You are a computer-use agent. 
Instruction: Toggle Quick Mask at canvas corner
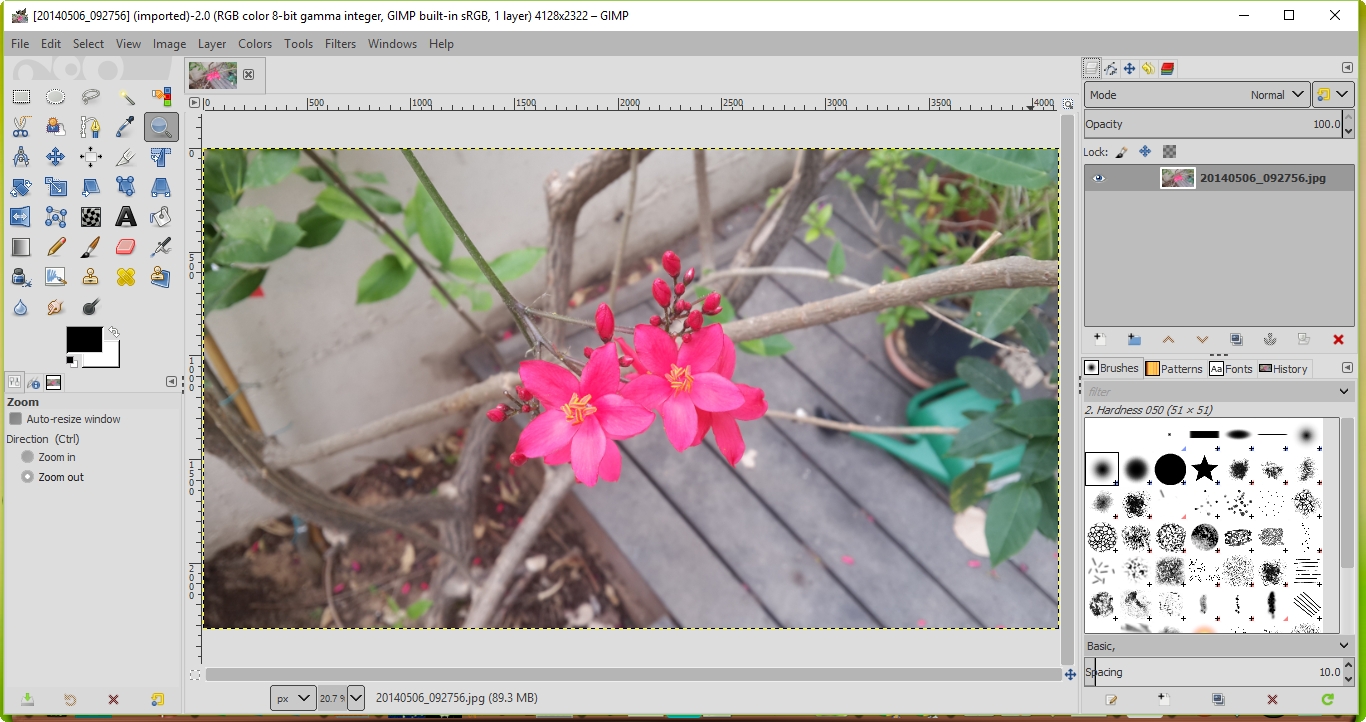pos(194,675)
